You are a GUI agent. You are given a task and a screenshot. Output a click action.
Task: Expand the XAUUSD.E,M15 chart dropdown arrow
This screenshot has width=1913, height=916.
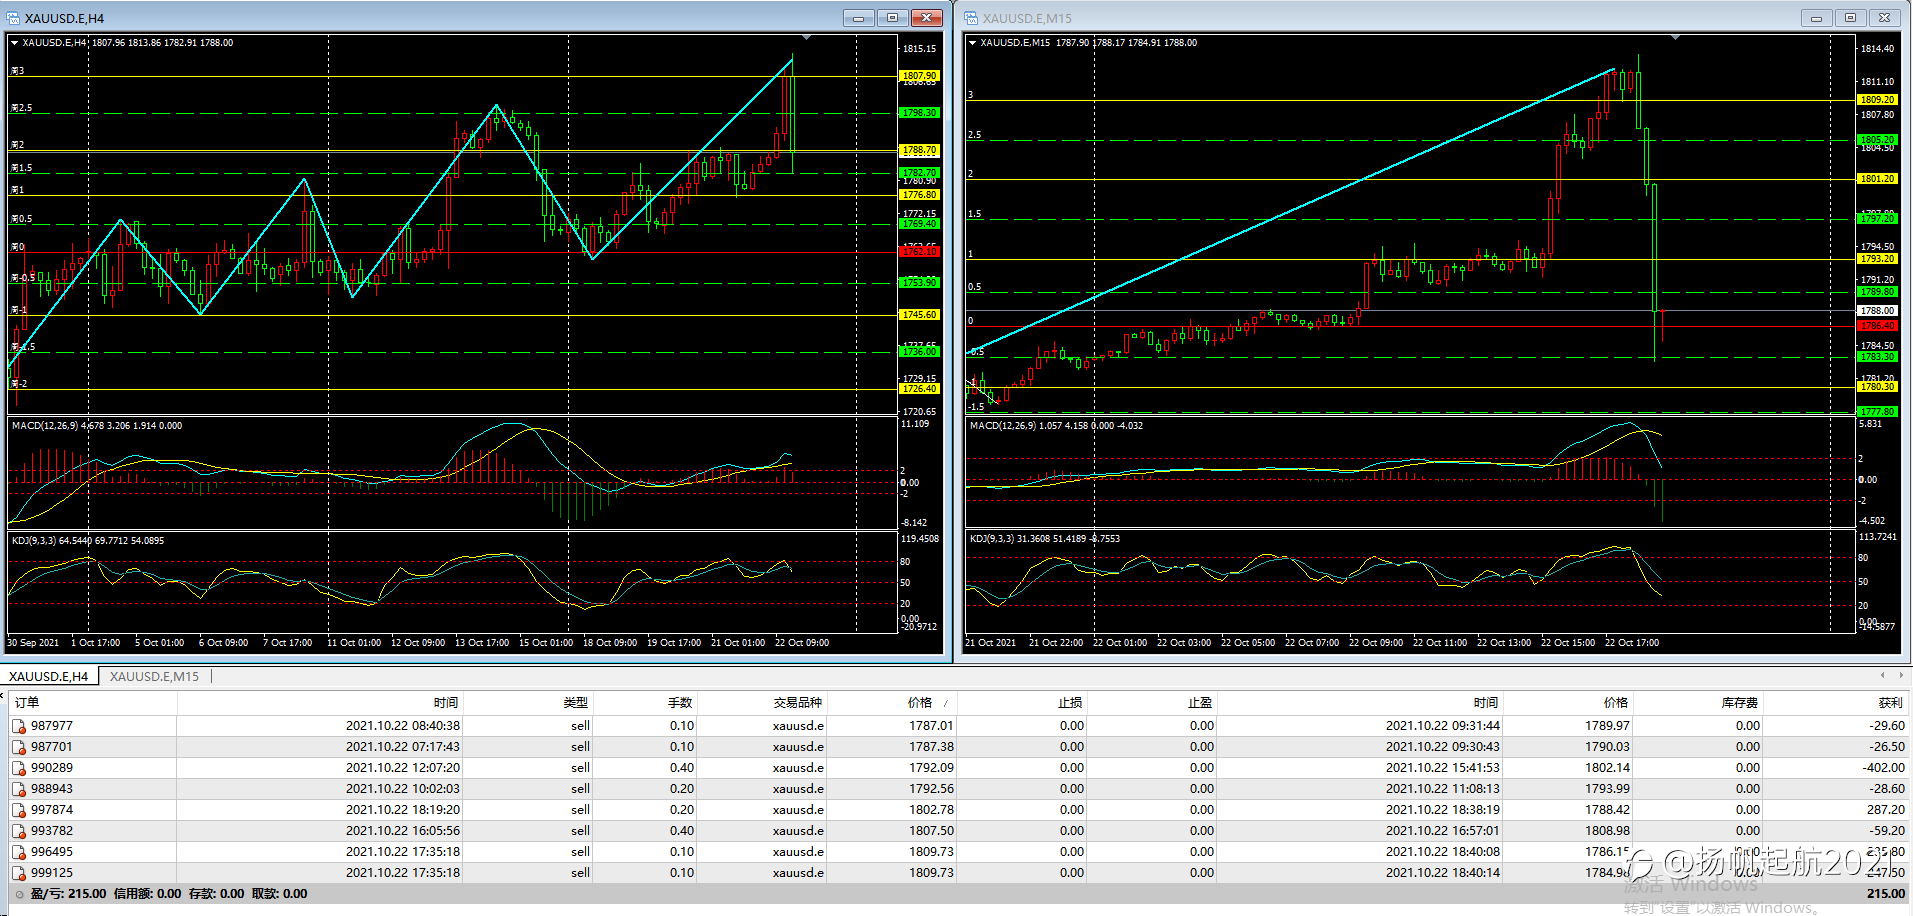pyautogui.click(x=973, y=43)
